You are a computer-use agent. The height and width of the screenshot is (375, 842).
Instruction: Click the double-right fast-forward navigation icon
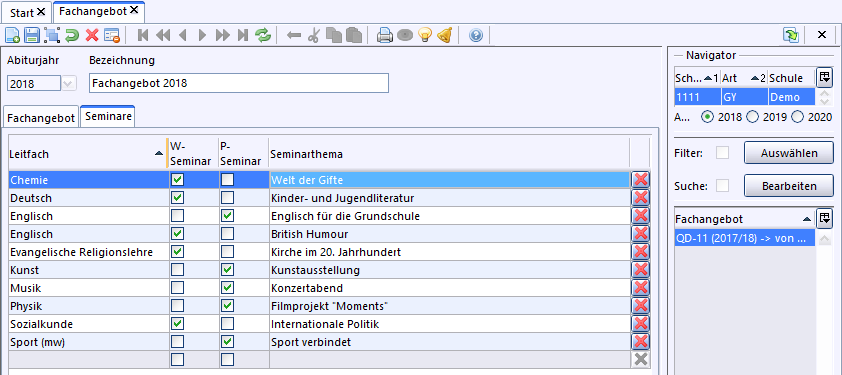[x=222, y=35]
